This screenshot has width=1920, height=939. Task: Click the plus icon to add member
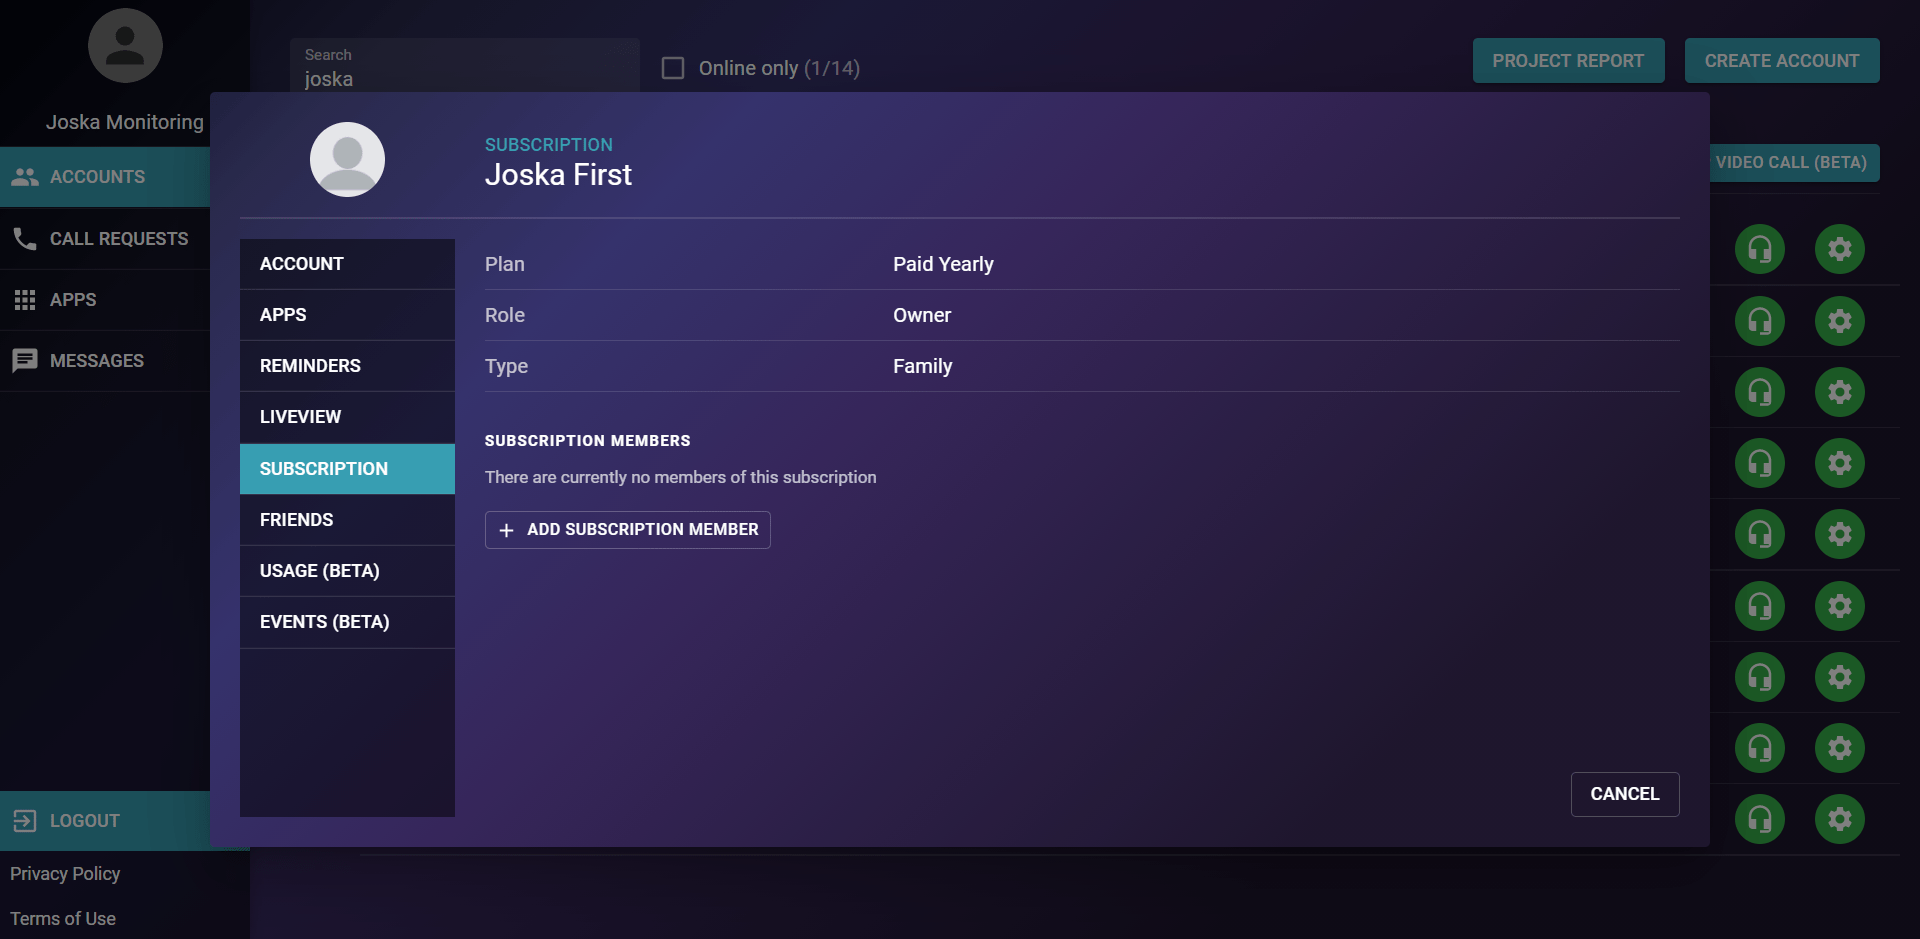point(506,530)
